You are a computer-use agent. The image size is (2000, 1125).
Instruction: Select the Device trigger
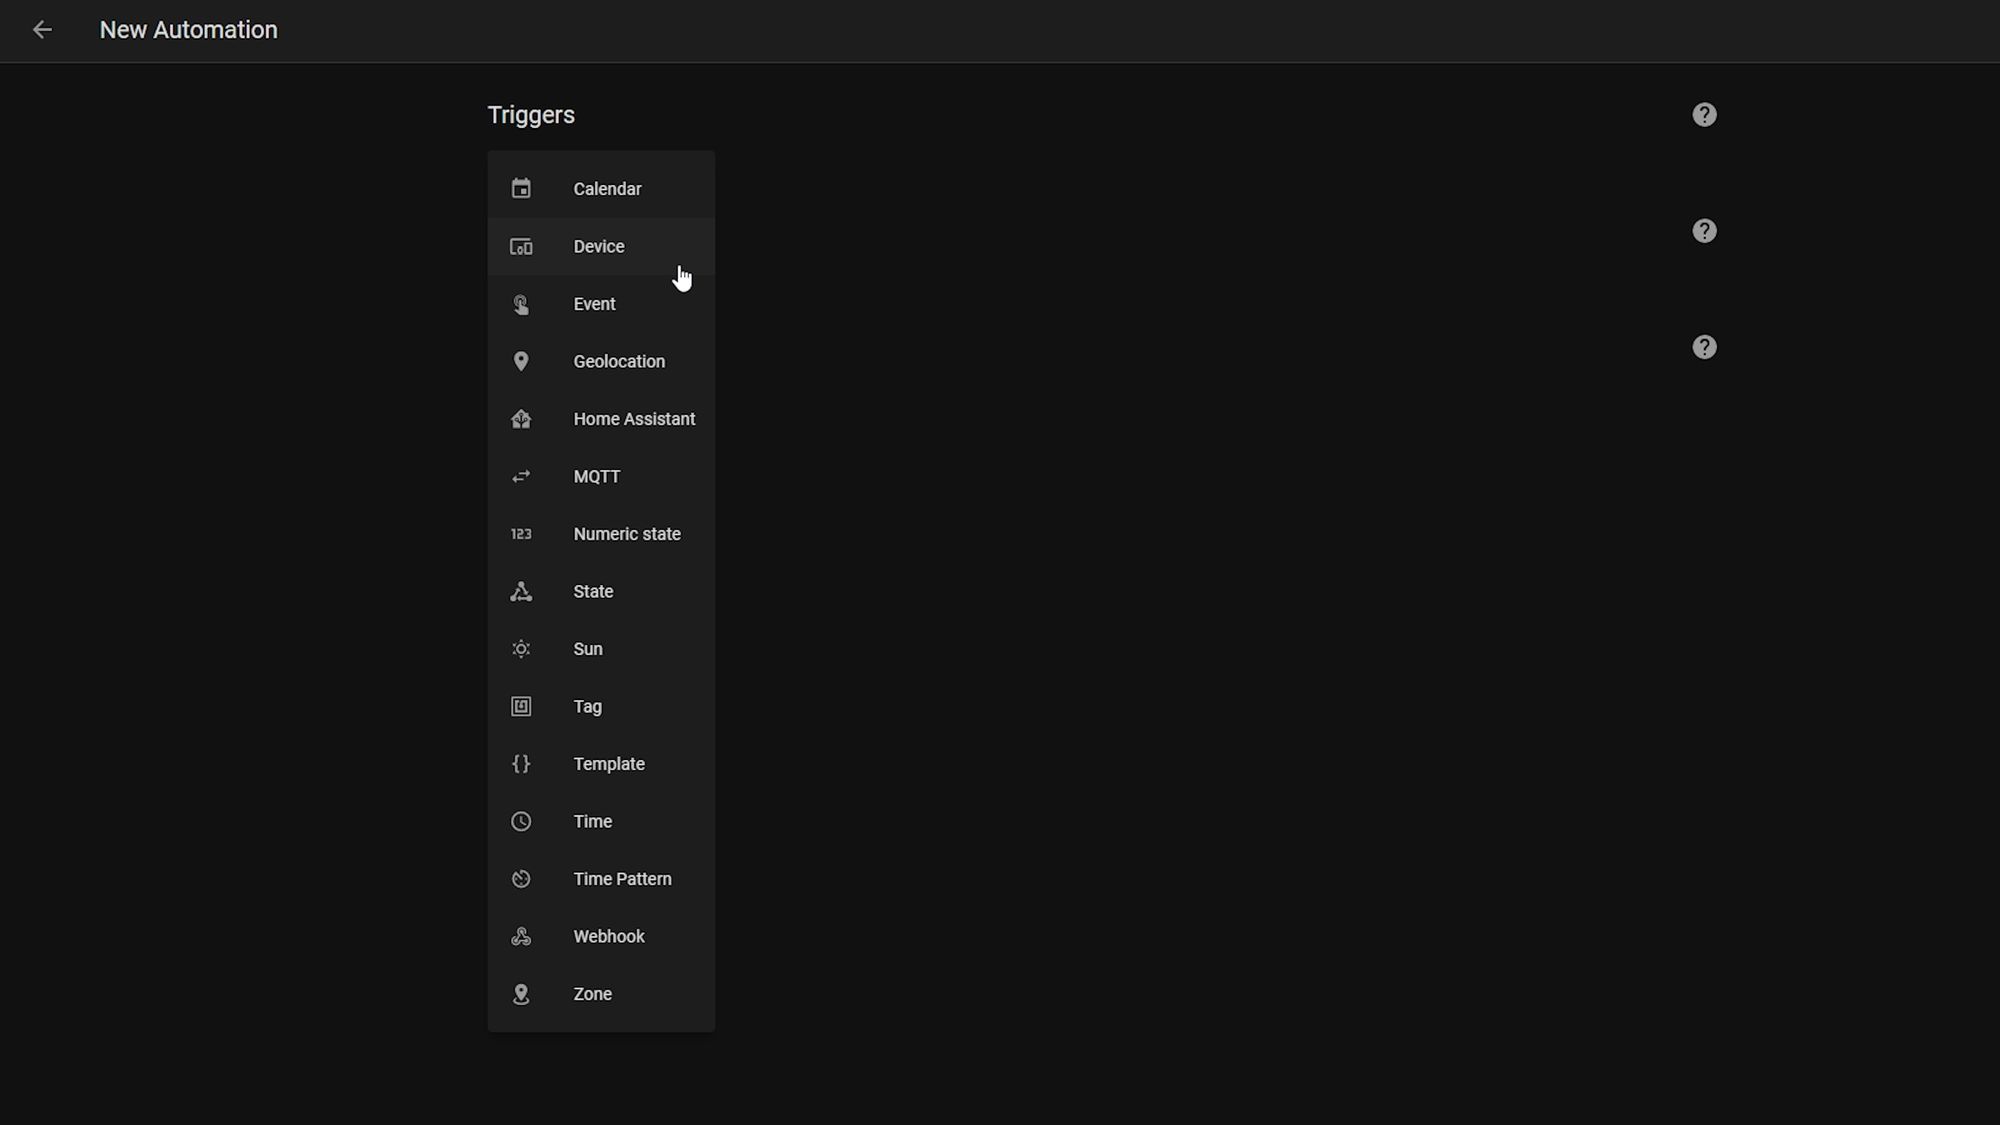point(600,246)
